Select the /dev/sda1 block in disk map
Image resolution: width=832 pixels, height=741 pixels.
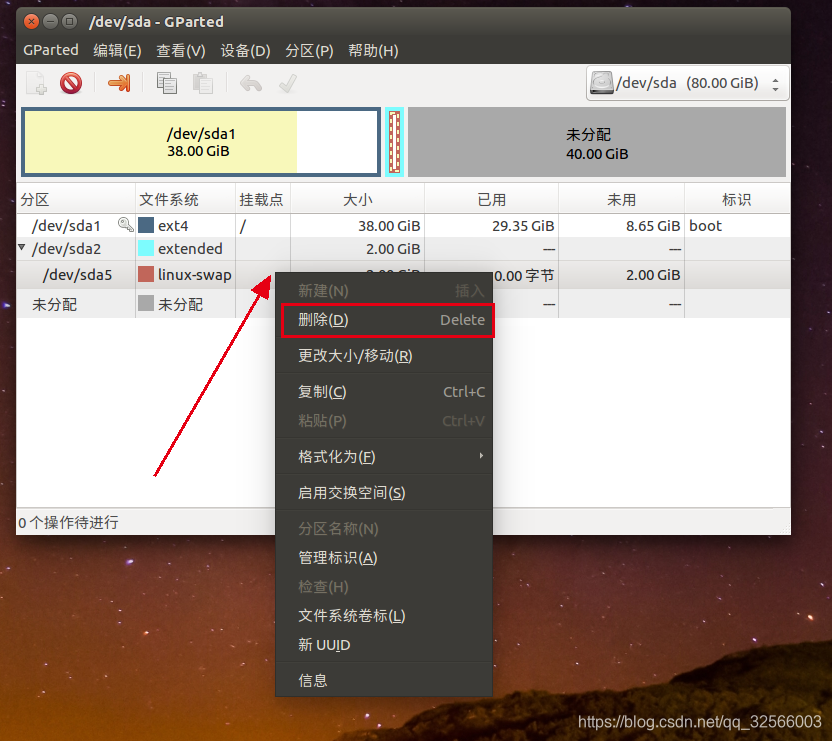pyautogui.click(x=201, y=142)
